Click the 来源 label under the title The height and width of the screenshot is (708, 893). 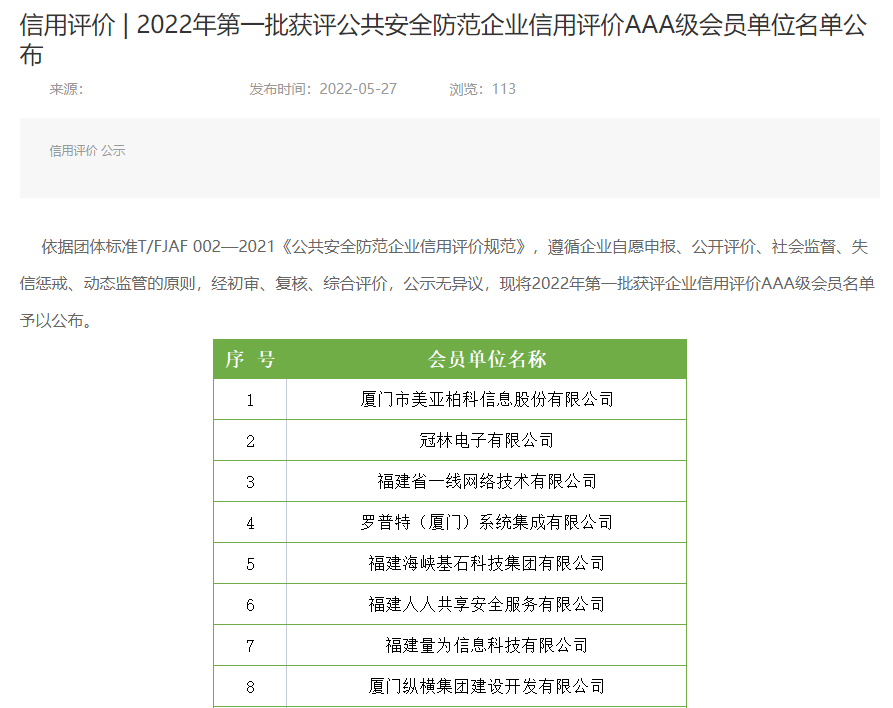tap(66, 89)
